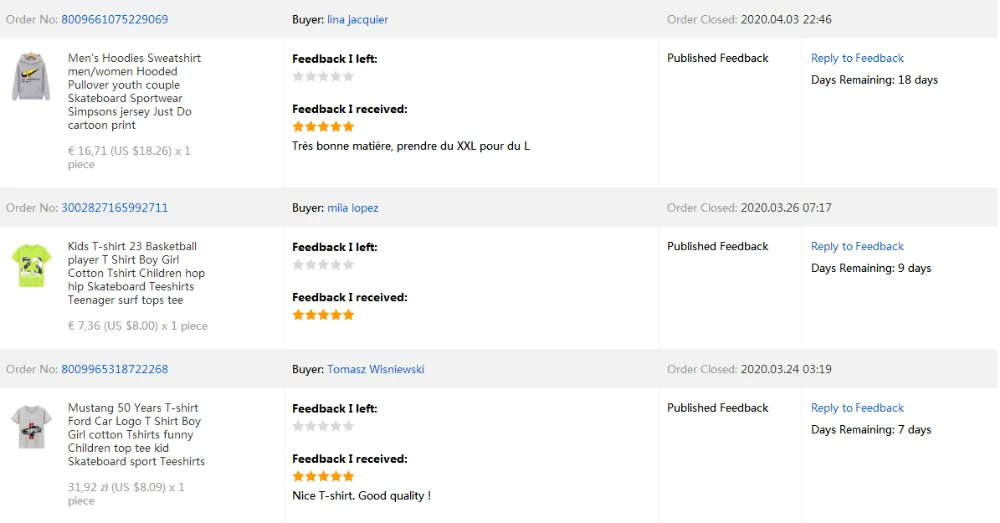View buyer lina jacquier's profile
1000x523 pixels.
coord(357,20)
